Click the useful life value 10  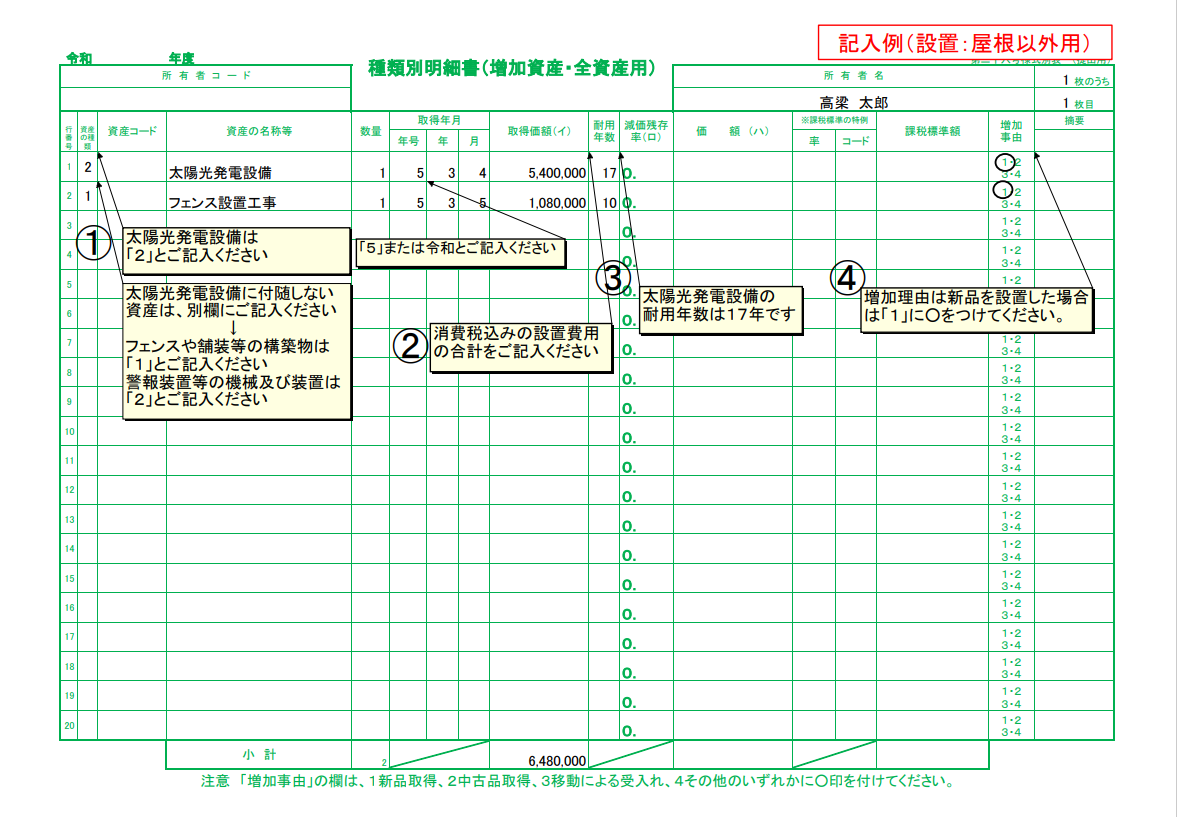point(609,203)
